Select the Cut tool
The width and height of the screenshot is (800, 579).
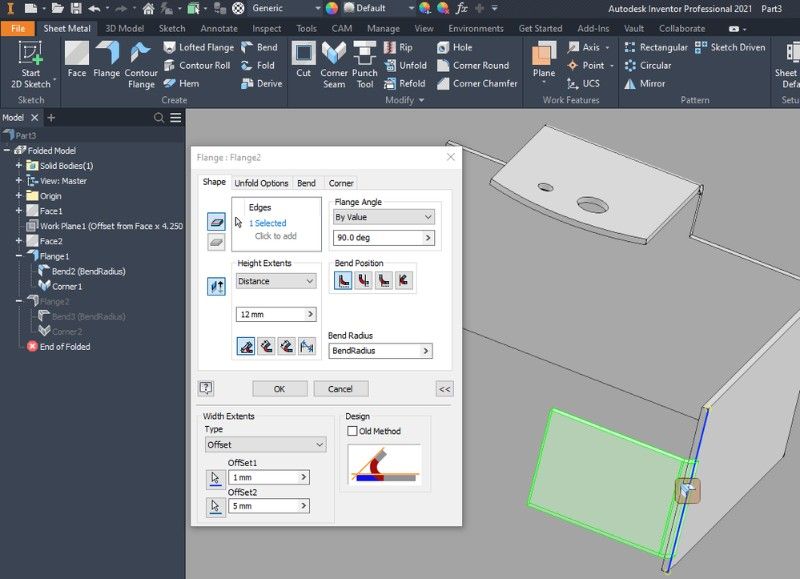[304, 60]
